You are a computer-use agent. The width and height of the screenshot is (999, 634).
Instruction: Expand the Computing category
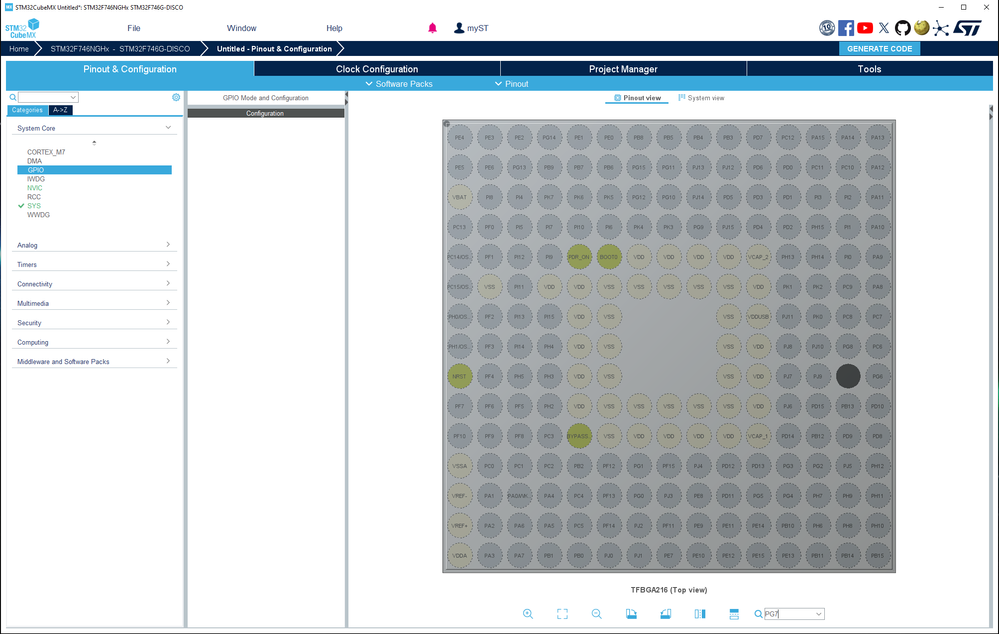[x=168, y=342]
